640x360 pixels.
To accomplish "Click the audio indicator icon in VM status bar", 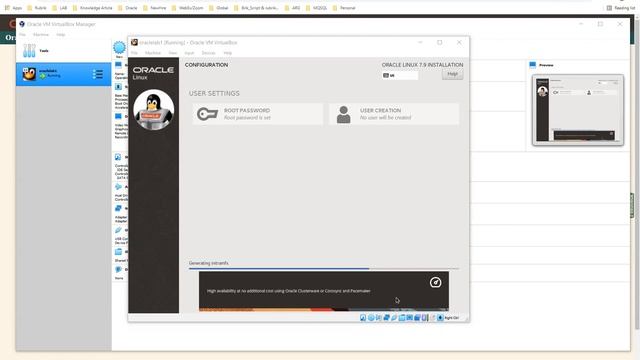I will (379, 318).
